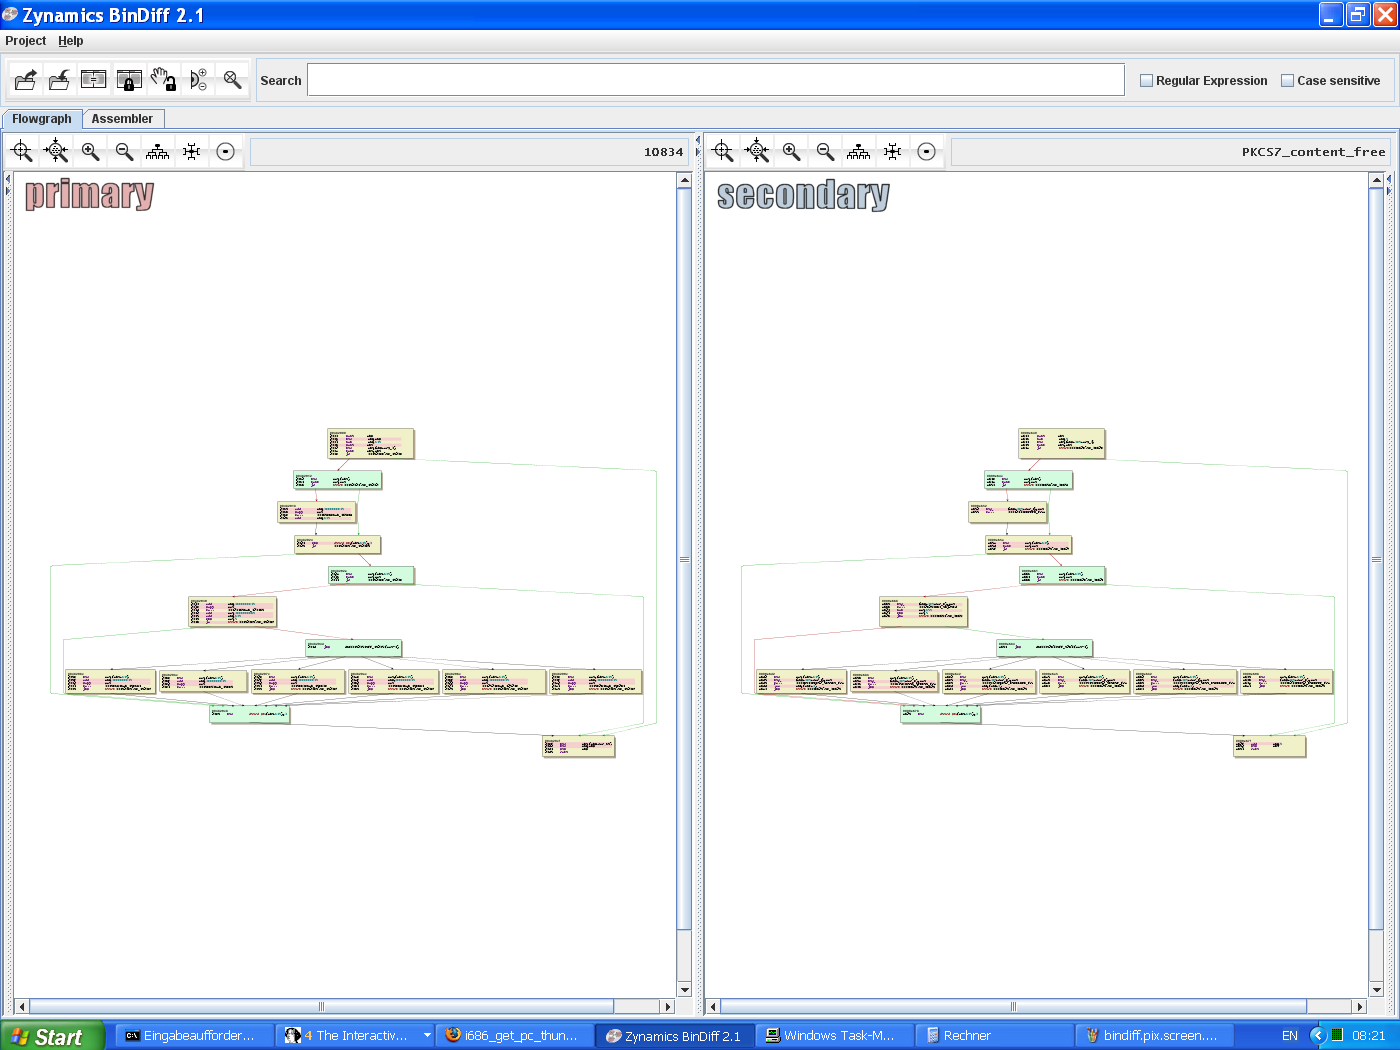Zoom in on the primary flowgraph

[x=91, y=152]
